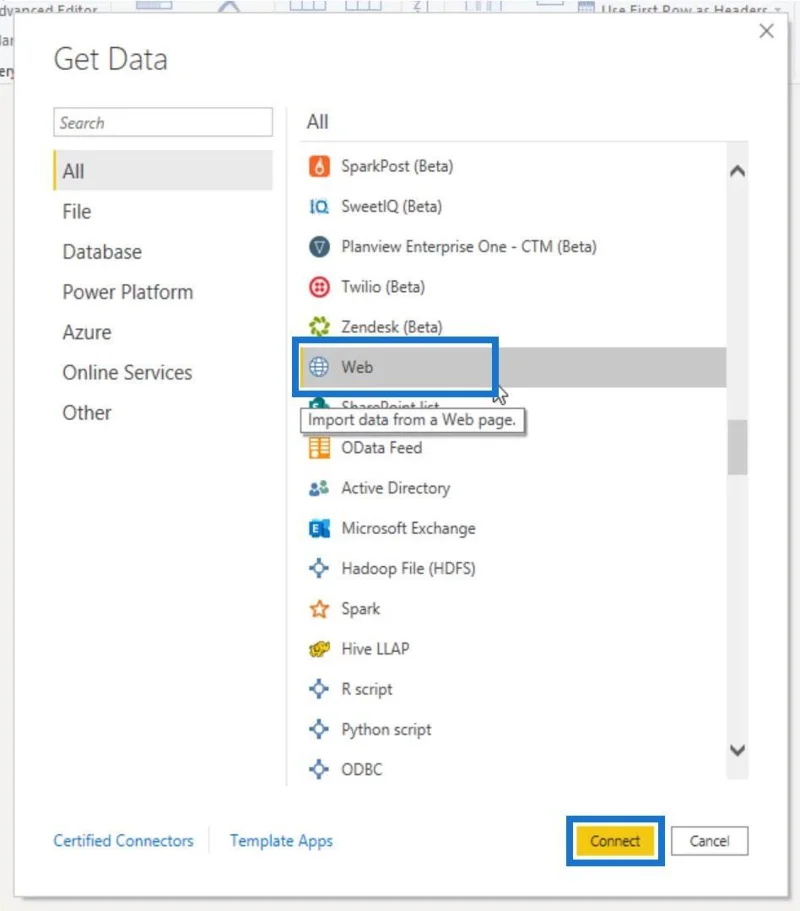Select Twilio (Beta) connector text
The width and height of the screenshot is (800, 911).
[383, 287]
